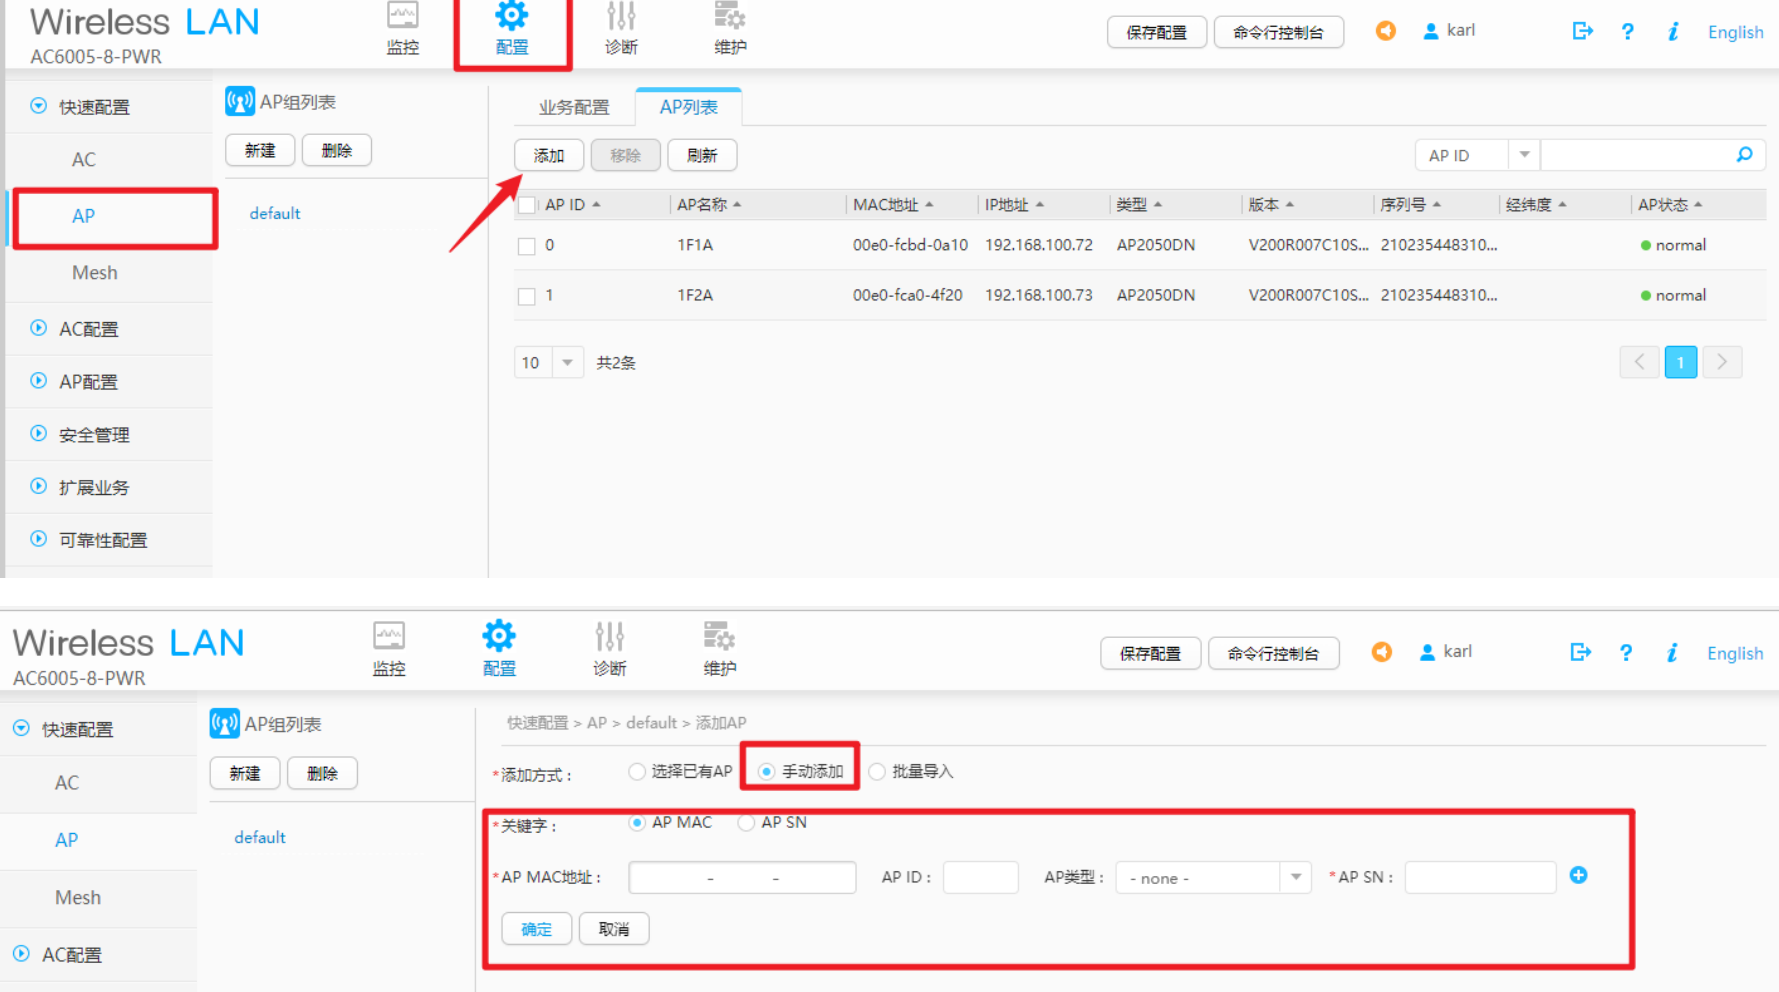1779x992 pixels.
Task: Open info icon in lower window header
Action: click(x=1672, y=652)
